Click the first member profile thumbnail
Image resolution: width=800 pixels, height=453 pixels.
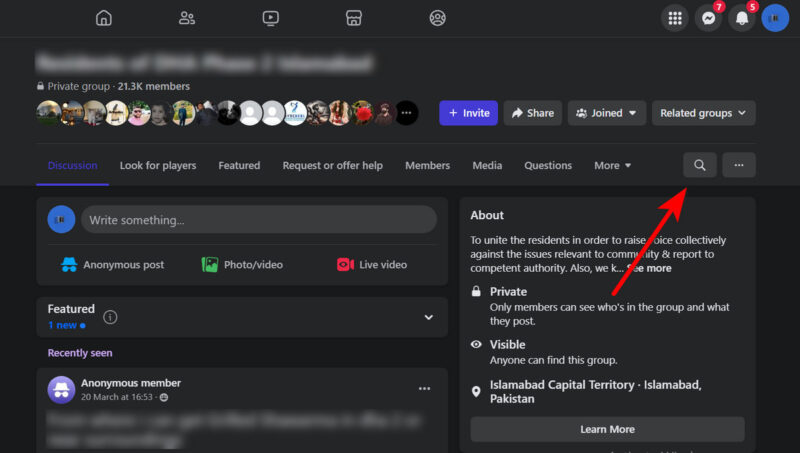(48, 113)
